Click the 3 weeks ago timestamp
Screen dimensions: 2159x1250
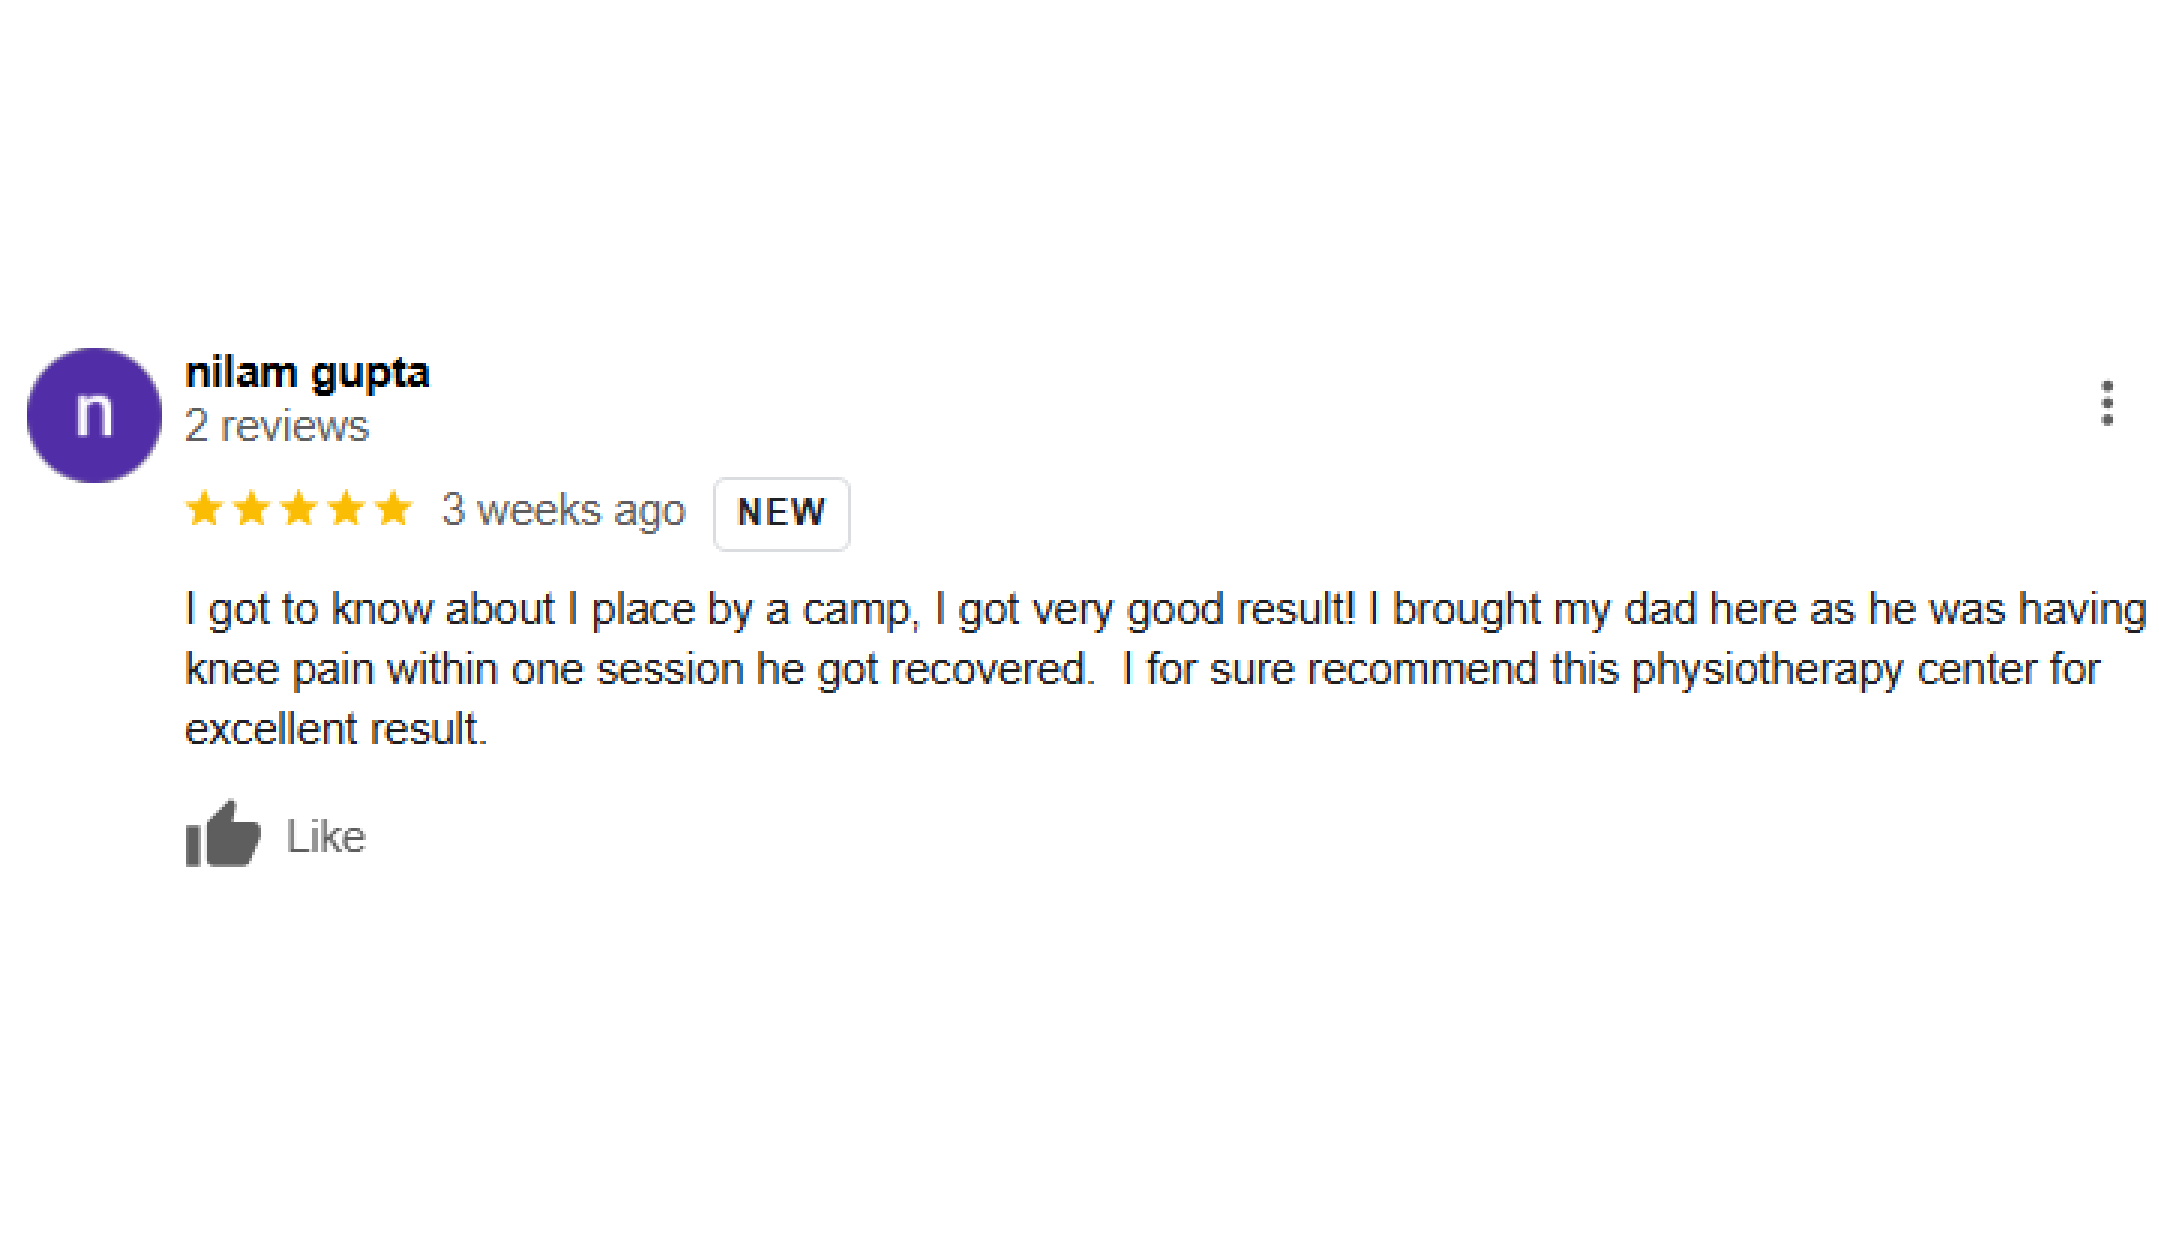coord(564,509)
